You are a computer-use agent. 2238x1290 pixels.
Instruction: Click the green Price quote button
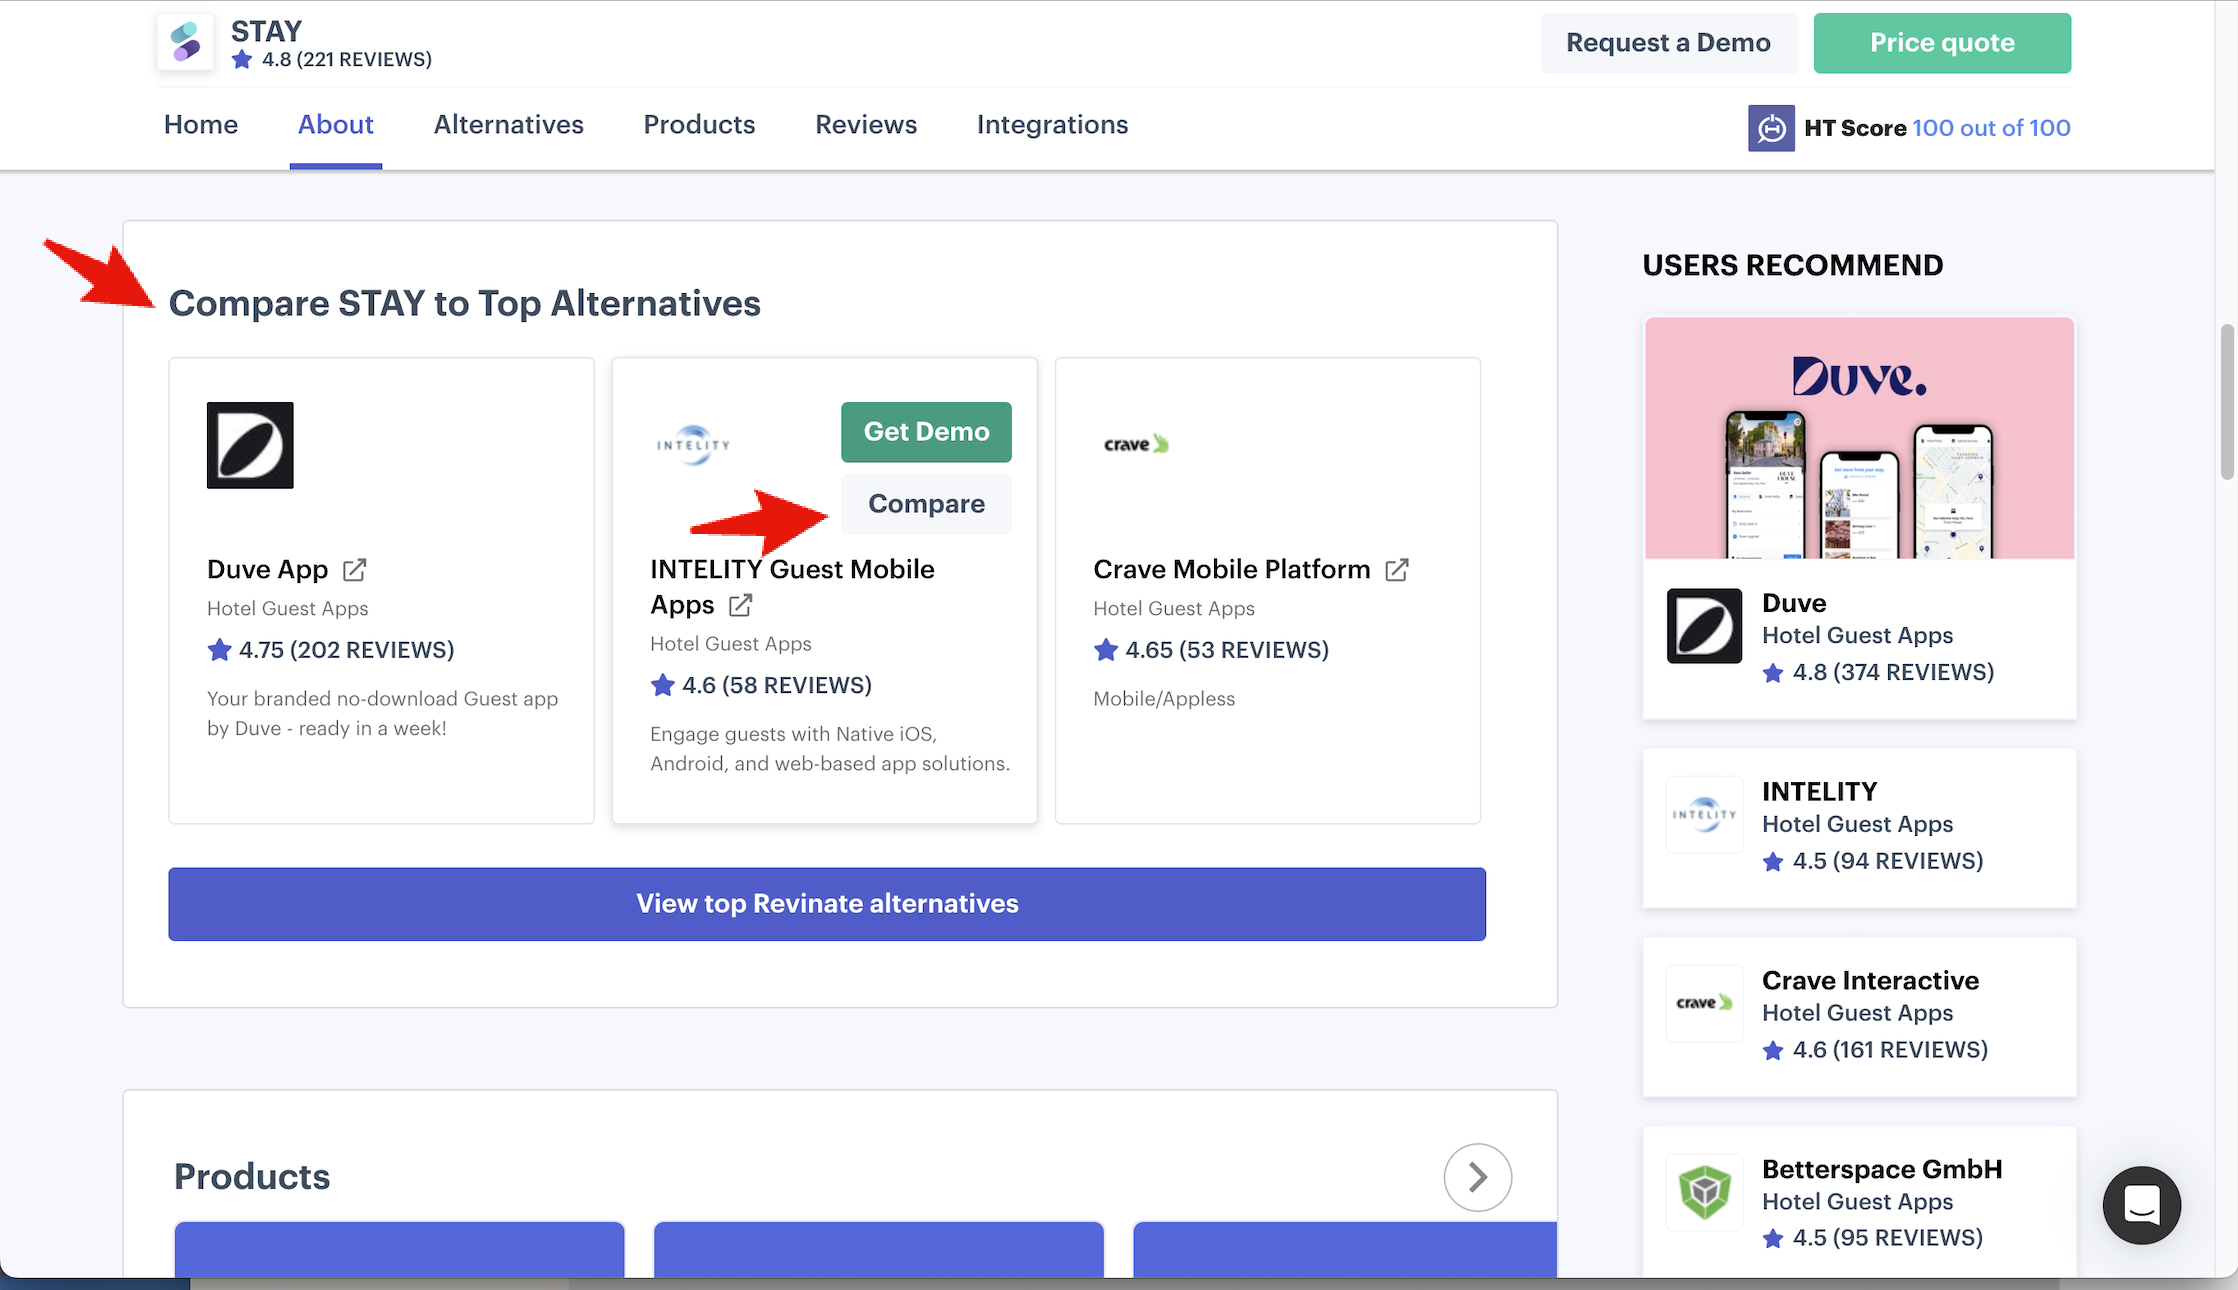[1941, 43]
